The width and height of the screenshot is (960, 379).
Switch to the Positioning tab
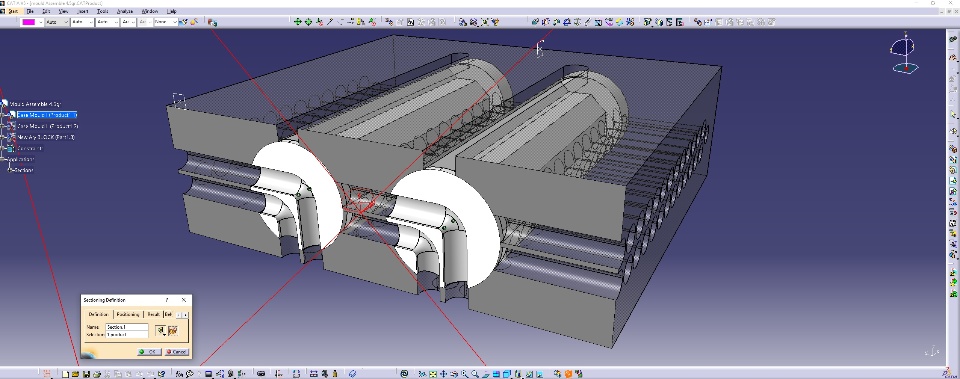click(x=129, y=314)
